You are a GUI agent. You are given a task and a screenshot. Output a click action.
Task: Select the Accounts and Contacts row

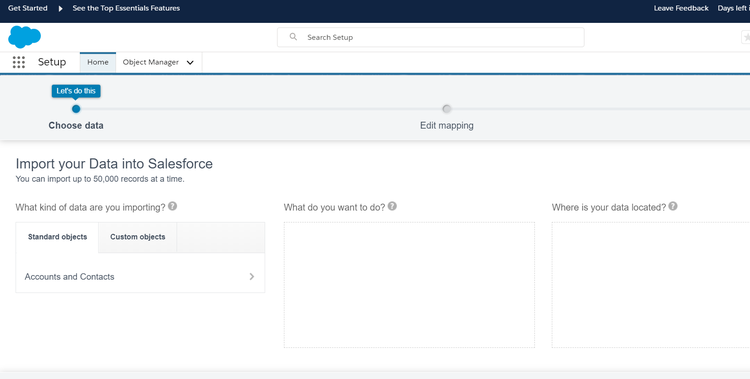click(x=140, y=277)
